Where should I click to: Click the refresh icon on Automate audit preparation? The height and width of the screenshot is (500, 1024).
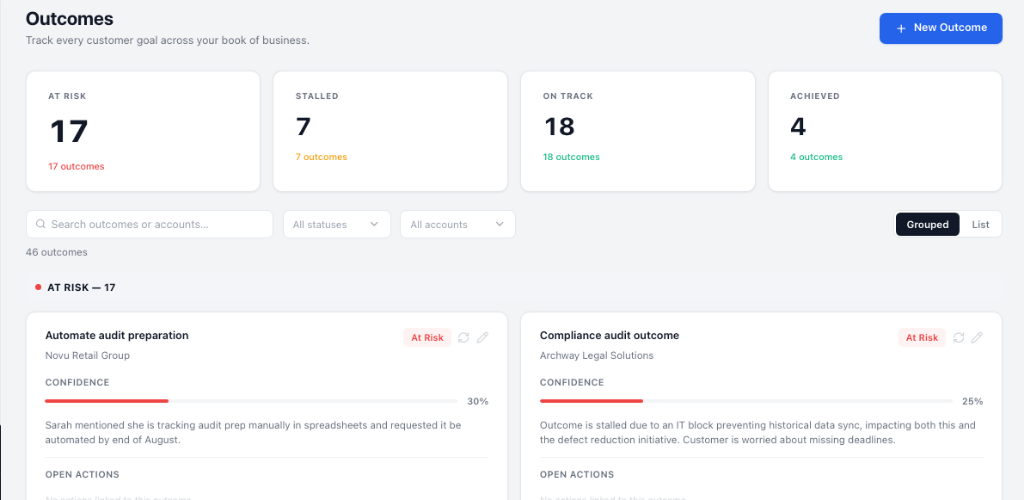click(464, 337)
